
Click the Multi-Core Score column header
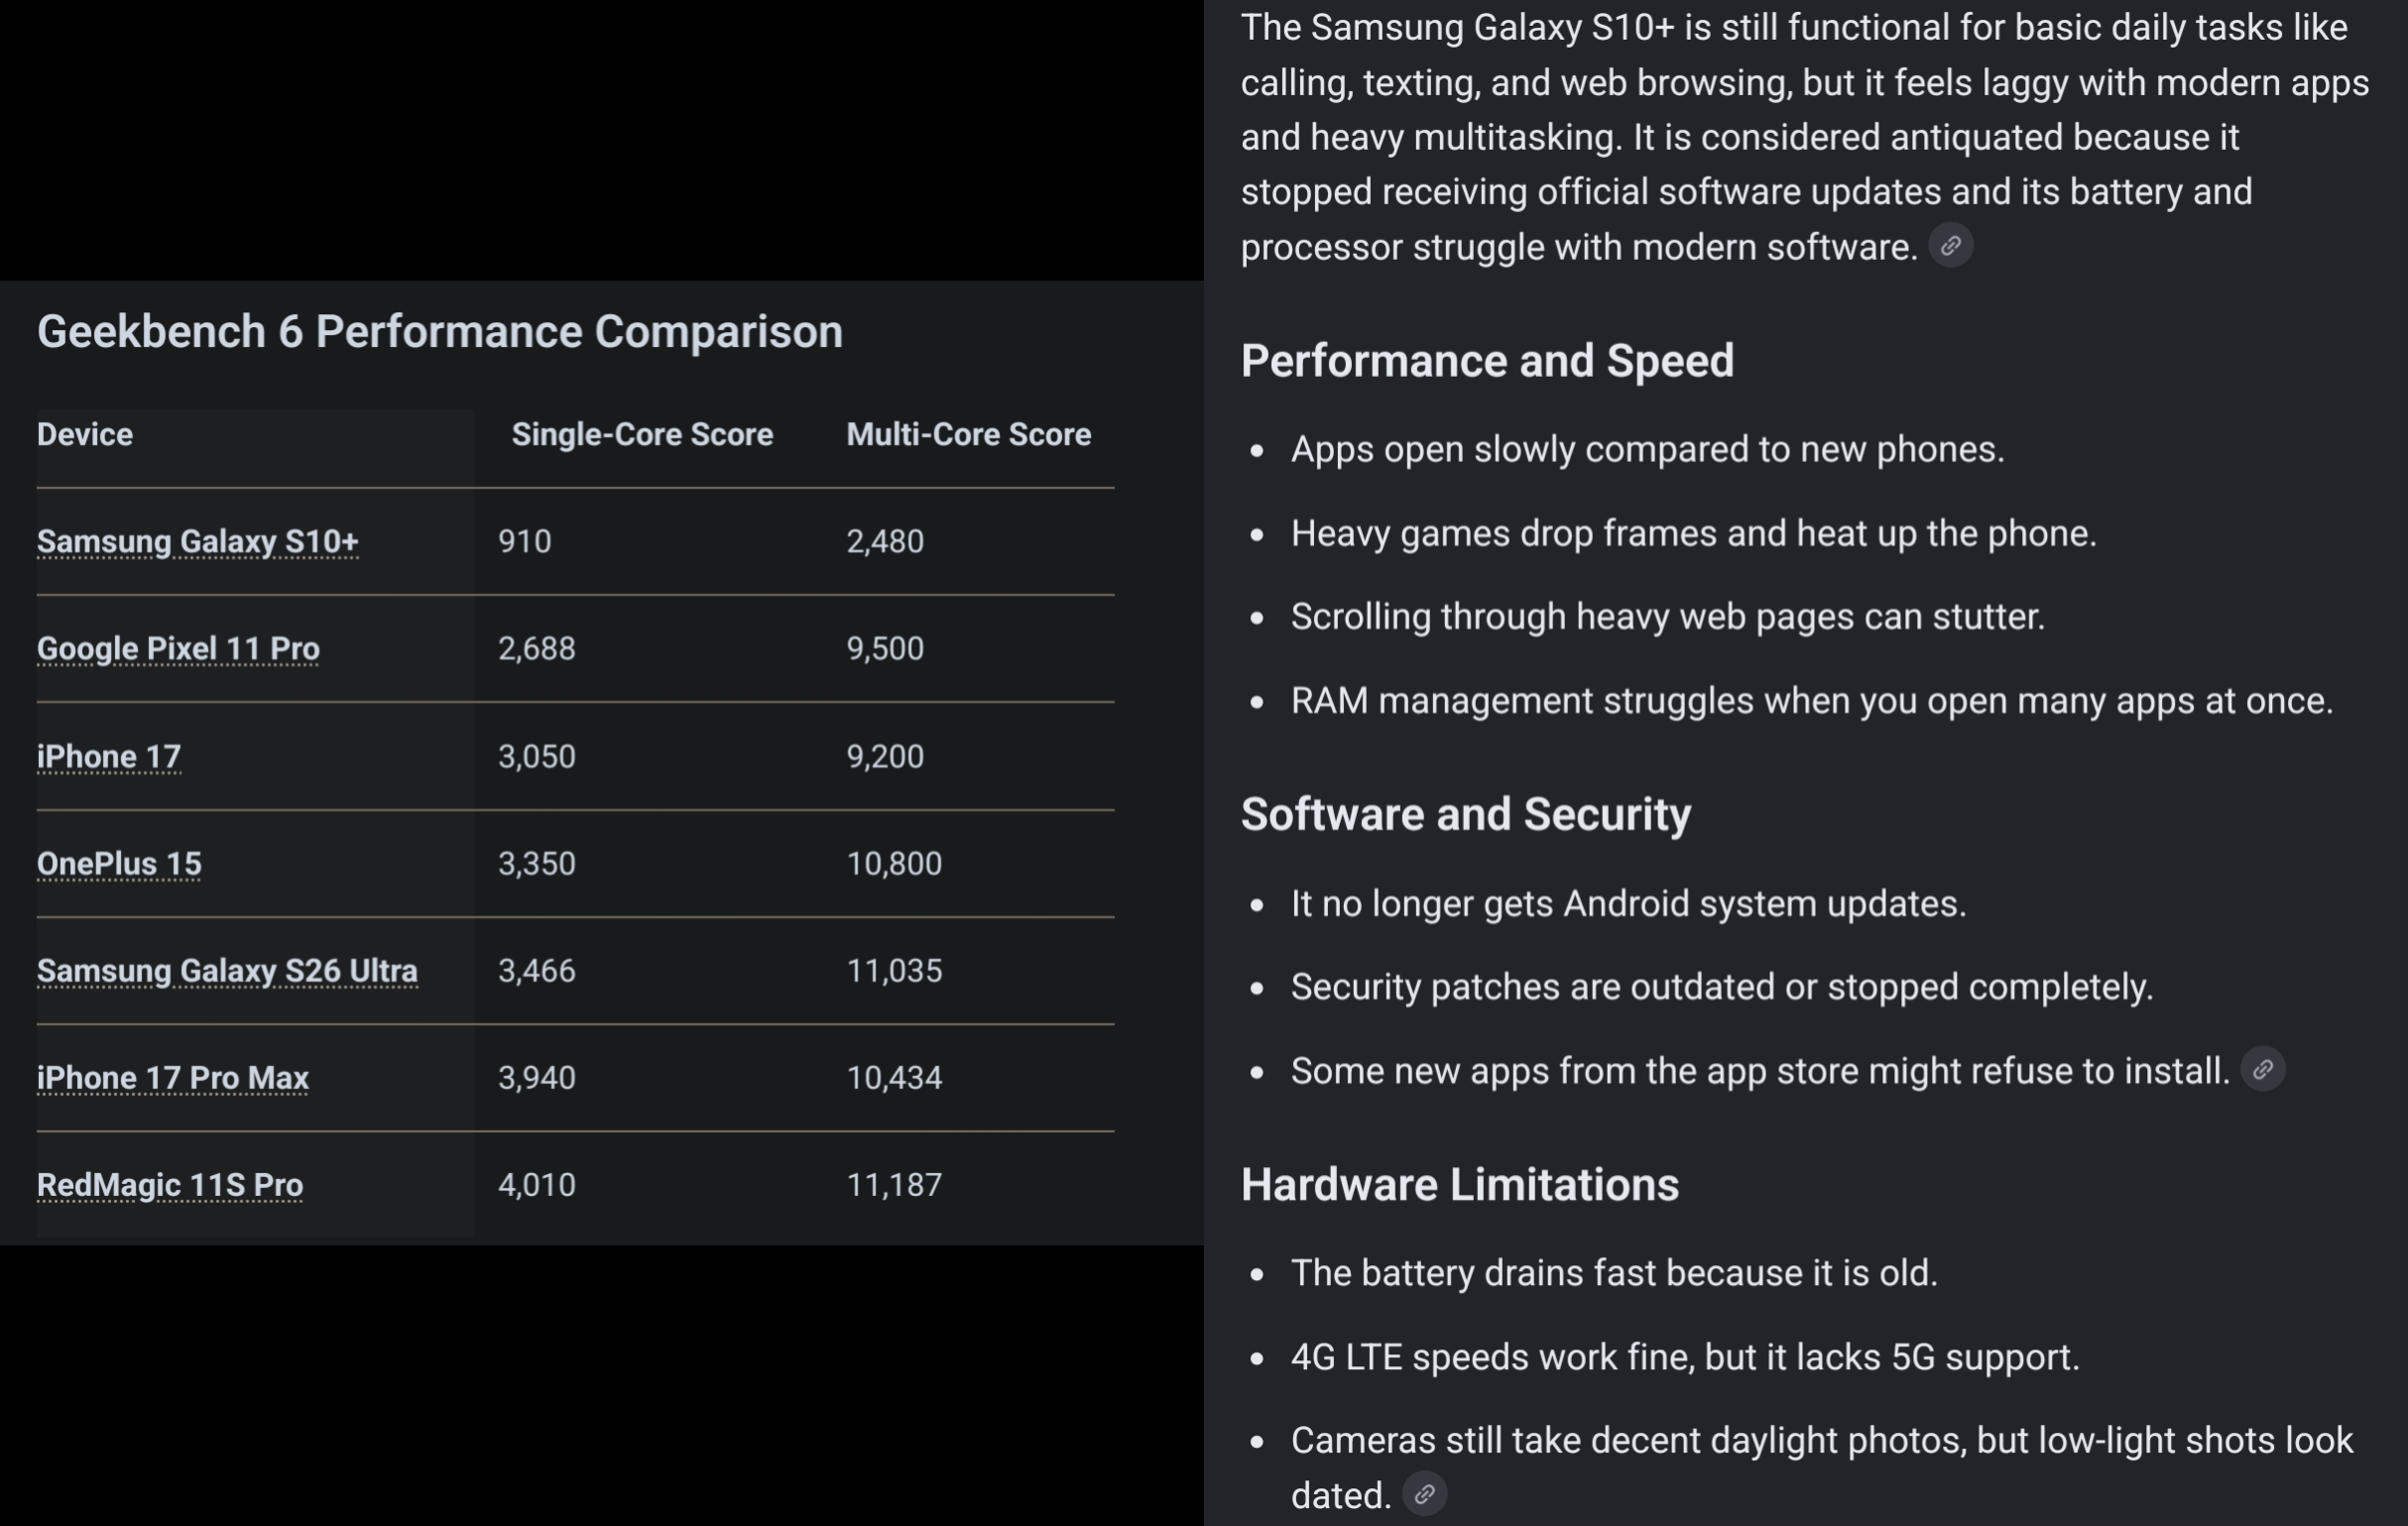(x=968, y=434)
